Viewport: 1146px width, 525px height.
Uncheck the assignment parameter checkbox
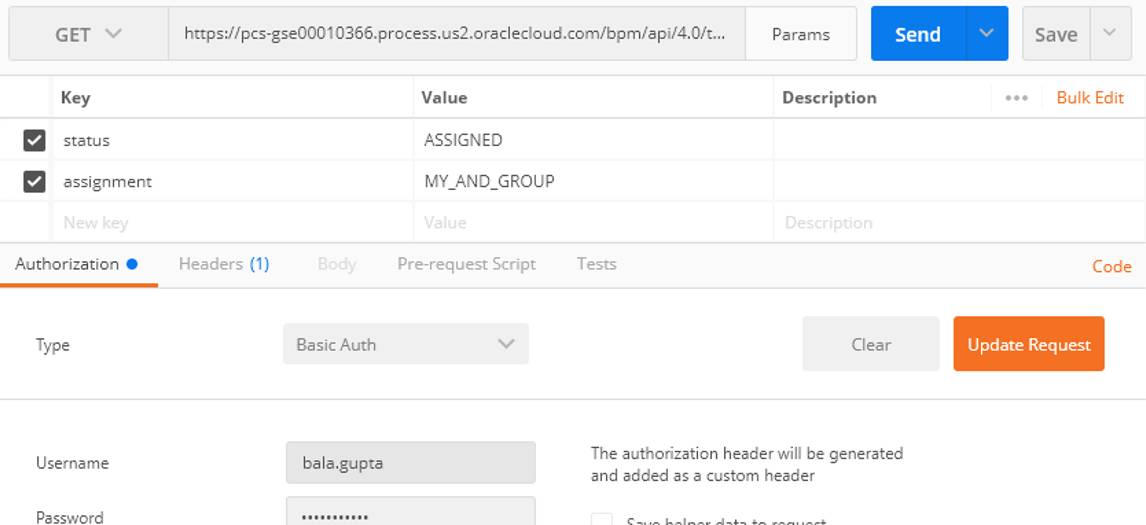pyautogui.click(x=35, y=181)
